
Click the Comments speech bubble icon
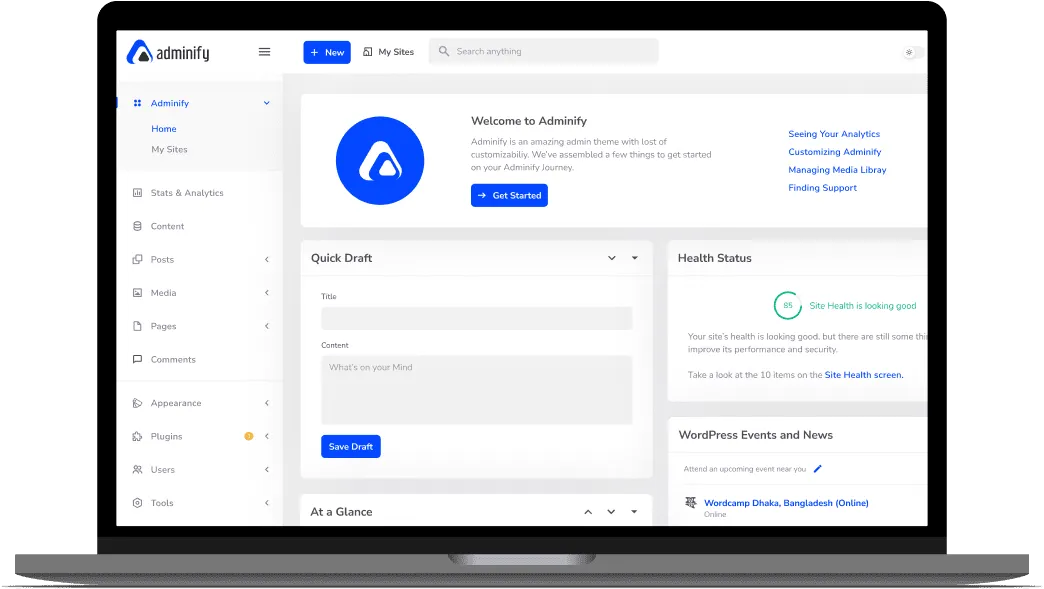pos(137,359)
